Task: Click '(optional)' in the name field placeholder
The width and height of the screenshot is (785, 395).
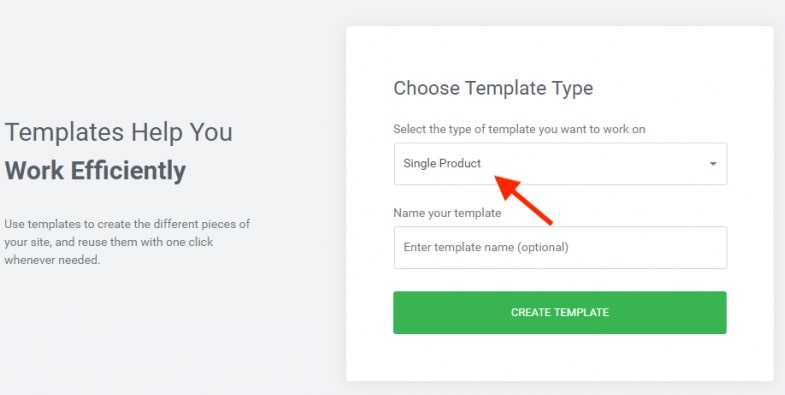Action: pyautogui.click(x=544, y=247)
